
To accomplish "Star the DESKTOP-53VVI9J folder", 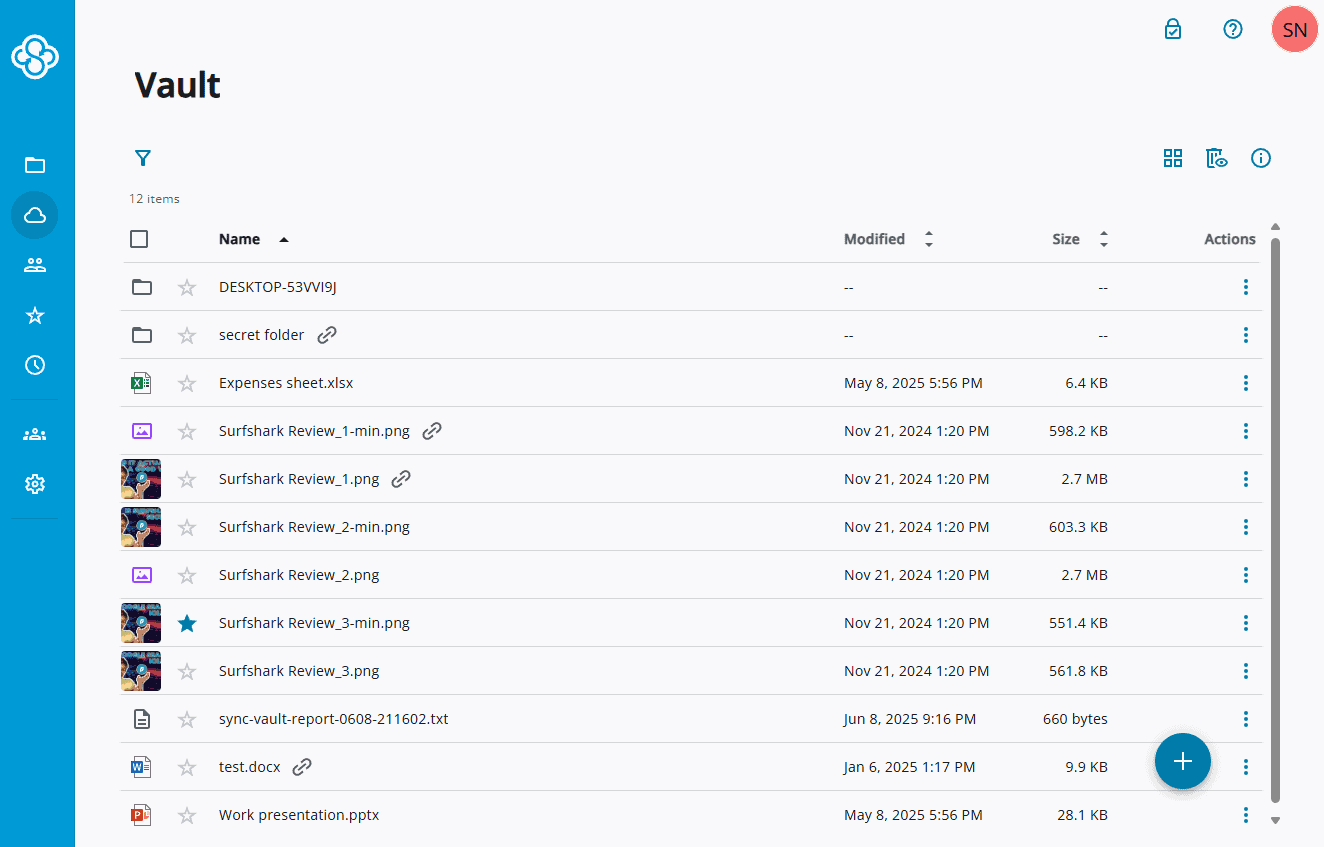I will click(x=187, y=287).
